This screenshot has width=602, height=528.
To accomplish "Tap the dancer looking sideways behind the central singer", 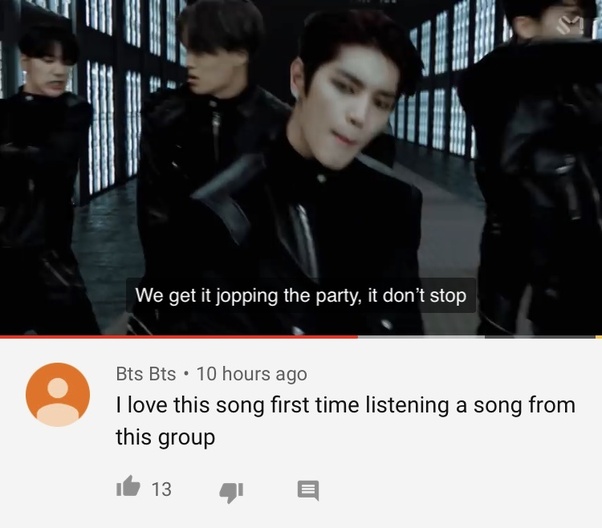I will coord(215,115).
